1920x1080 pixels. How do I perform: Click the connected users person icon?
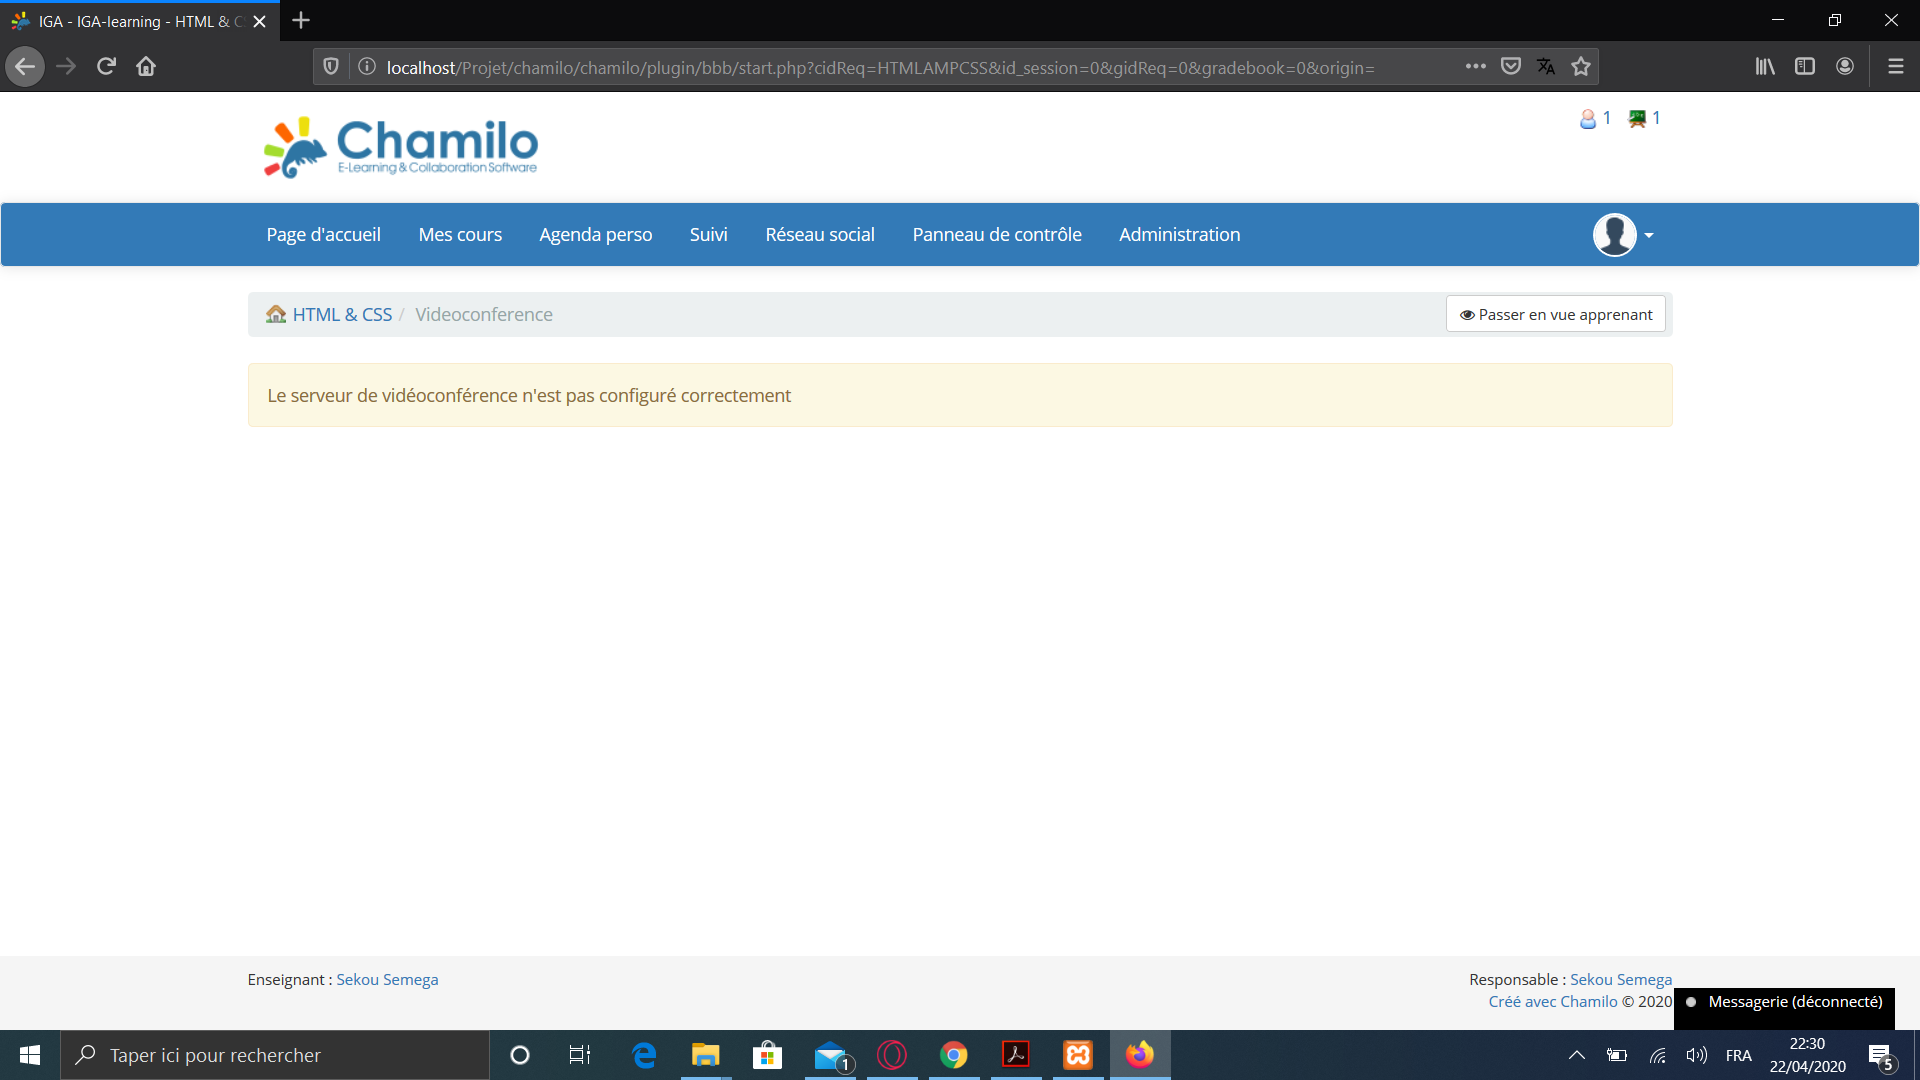[x=1590, y=118]
